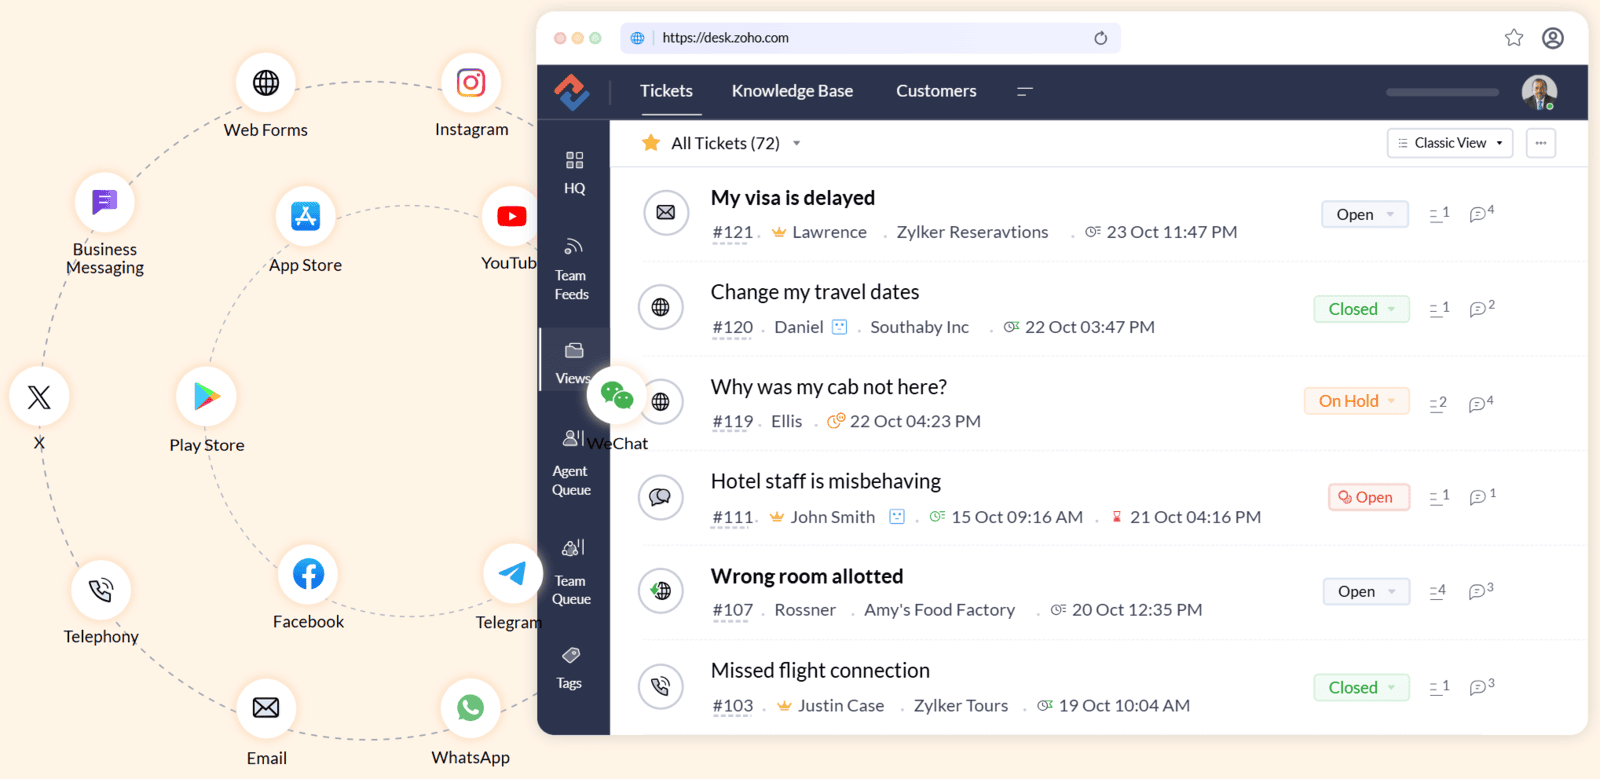The image size is (1600, 779).
Task: Click the browser address bar URL
Action: 725,38
